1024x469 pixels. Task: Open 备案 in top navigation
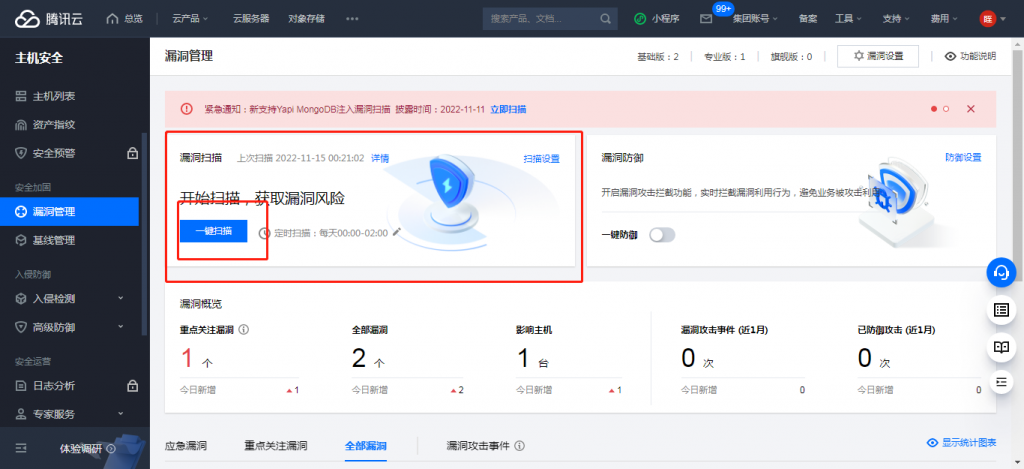coord(808,18)
